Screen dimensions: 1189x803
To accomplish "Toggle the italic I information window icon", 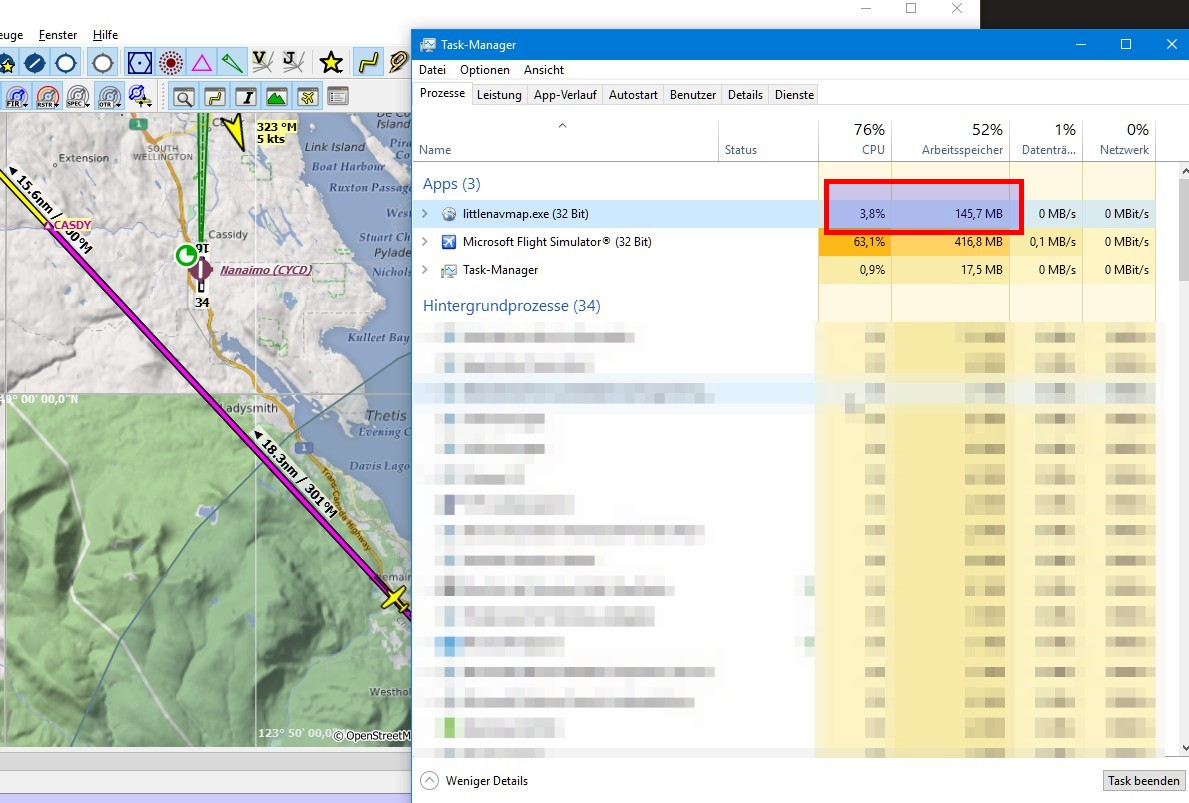I will click(x=247, y=96).
